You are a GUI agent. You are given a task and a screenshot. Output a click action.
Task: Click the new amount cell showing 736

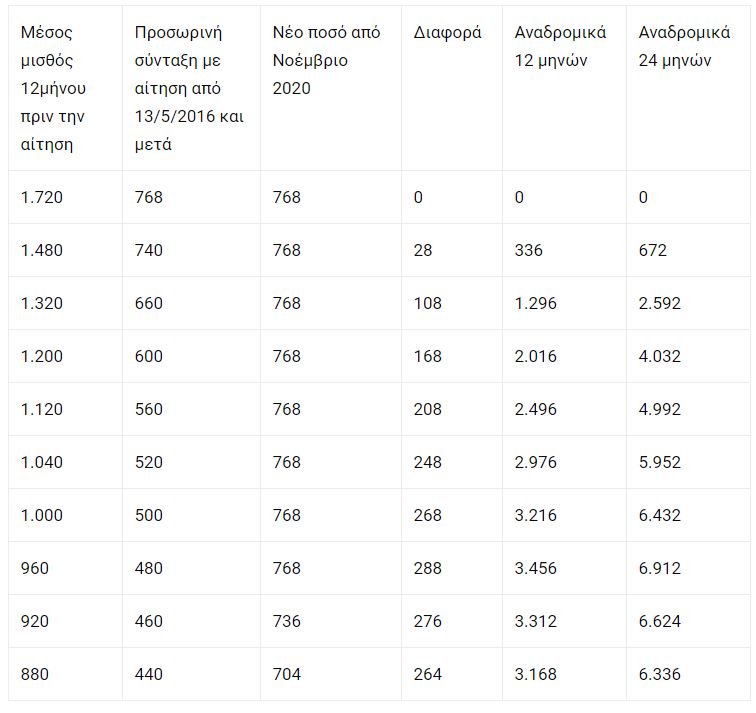click(x=286, y=621)
